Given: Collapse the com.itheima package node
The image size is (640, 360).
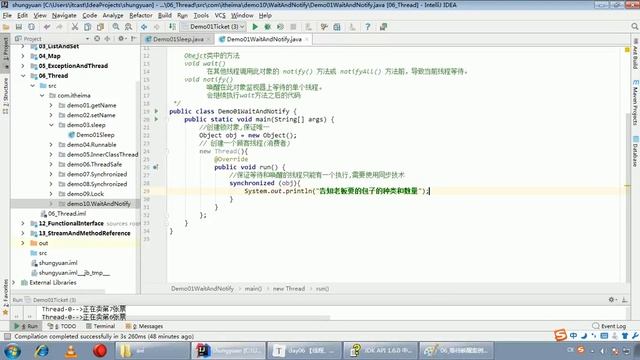Looking at the screenshot, I should coord(42,96).
